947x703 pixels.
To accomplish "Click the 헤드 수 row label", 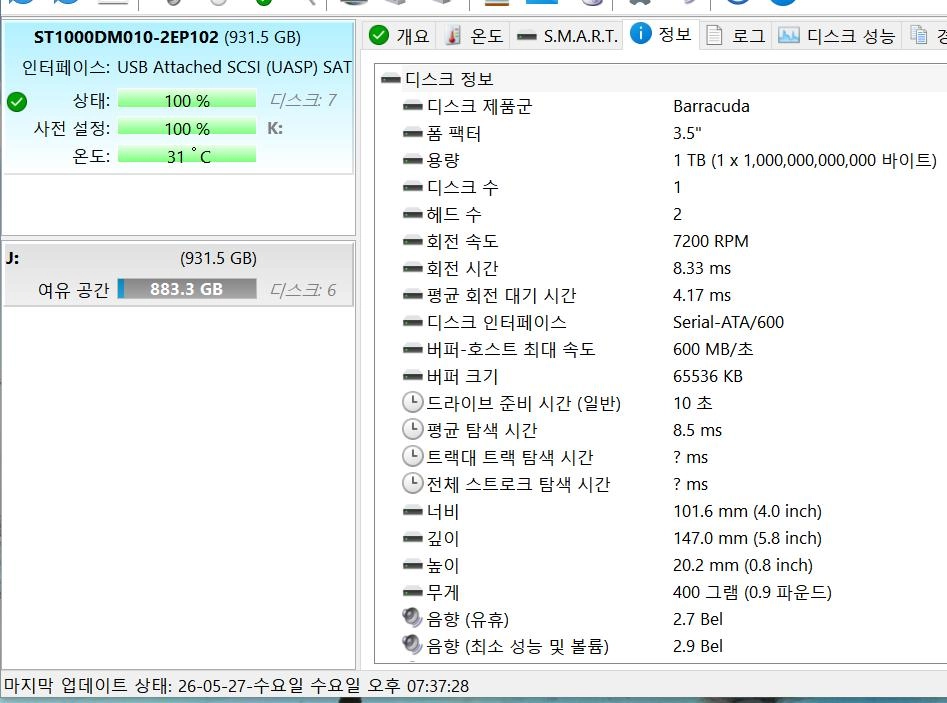I will [454, 214].
